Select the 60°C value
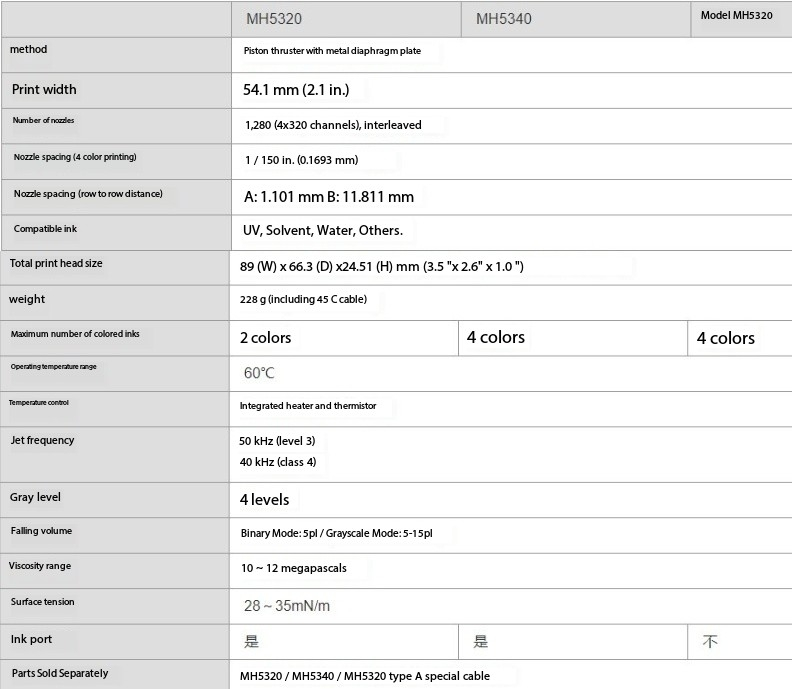792x689 pixels. tap(259, 373)
